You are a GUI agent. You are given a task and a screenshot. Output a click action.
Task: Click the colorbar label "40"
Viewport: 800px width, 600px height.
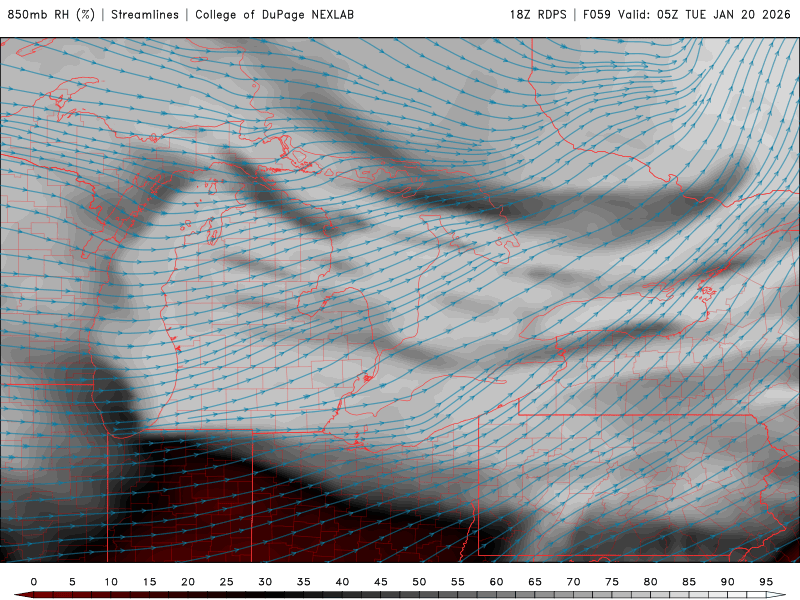click(x=342, y=582)
